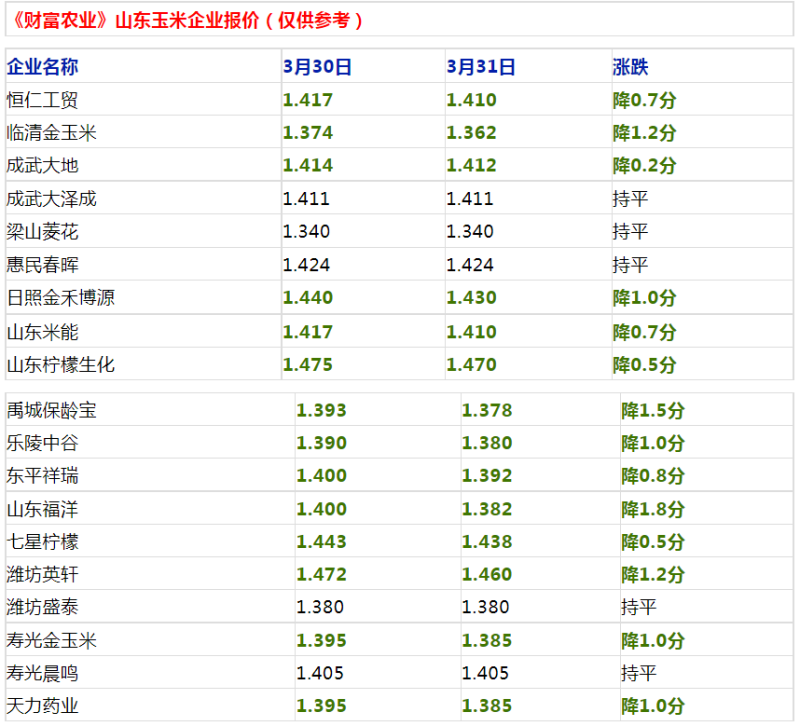
Task: Click 山东福洋 March 31 price 1.382
Action: [487, 509]
